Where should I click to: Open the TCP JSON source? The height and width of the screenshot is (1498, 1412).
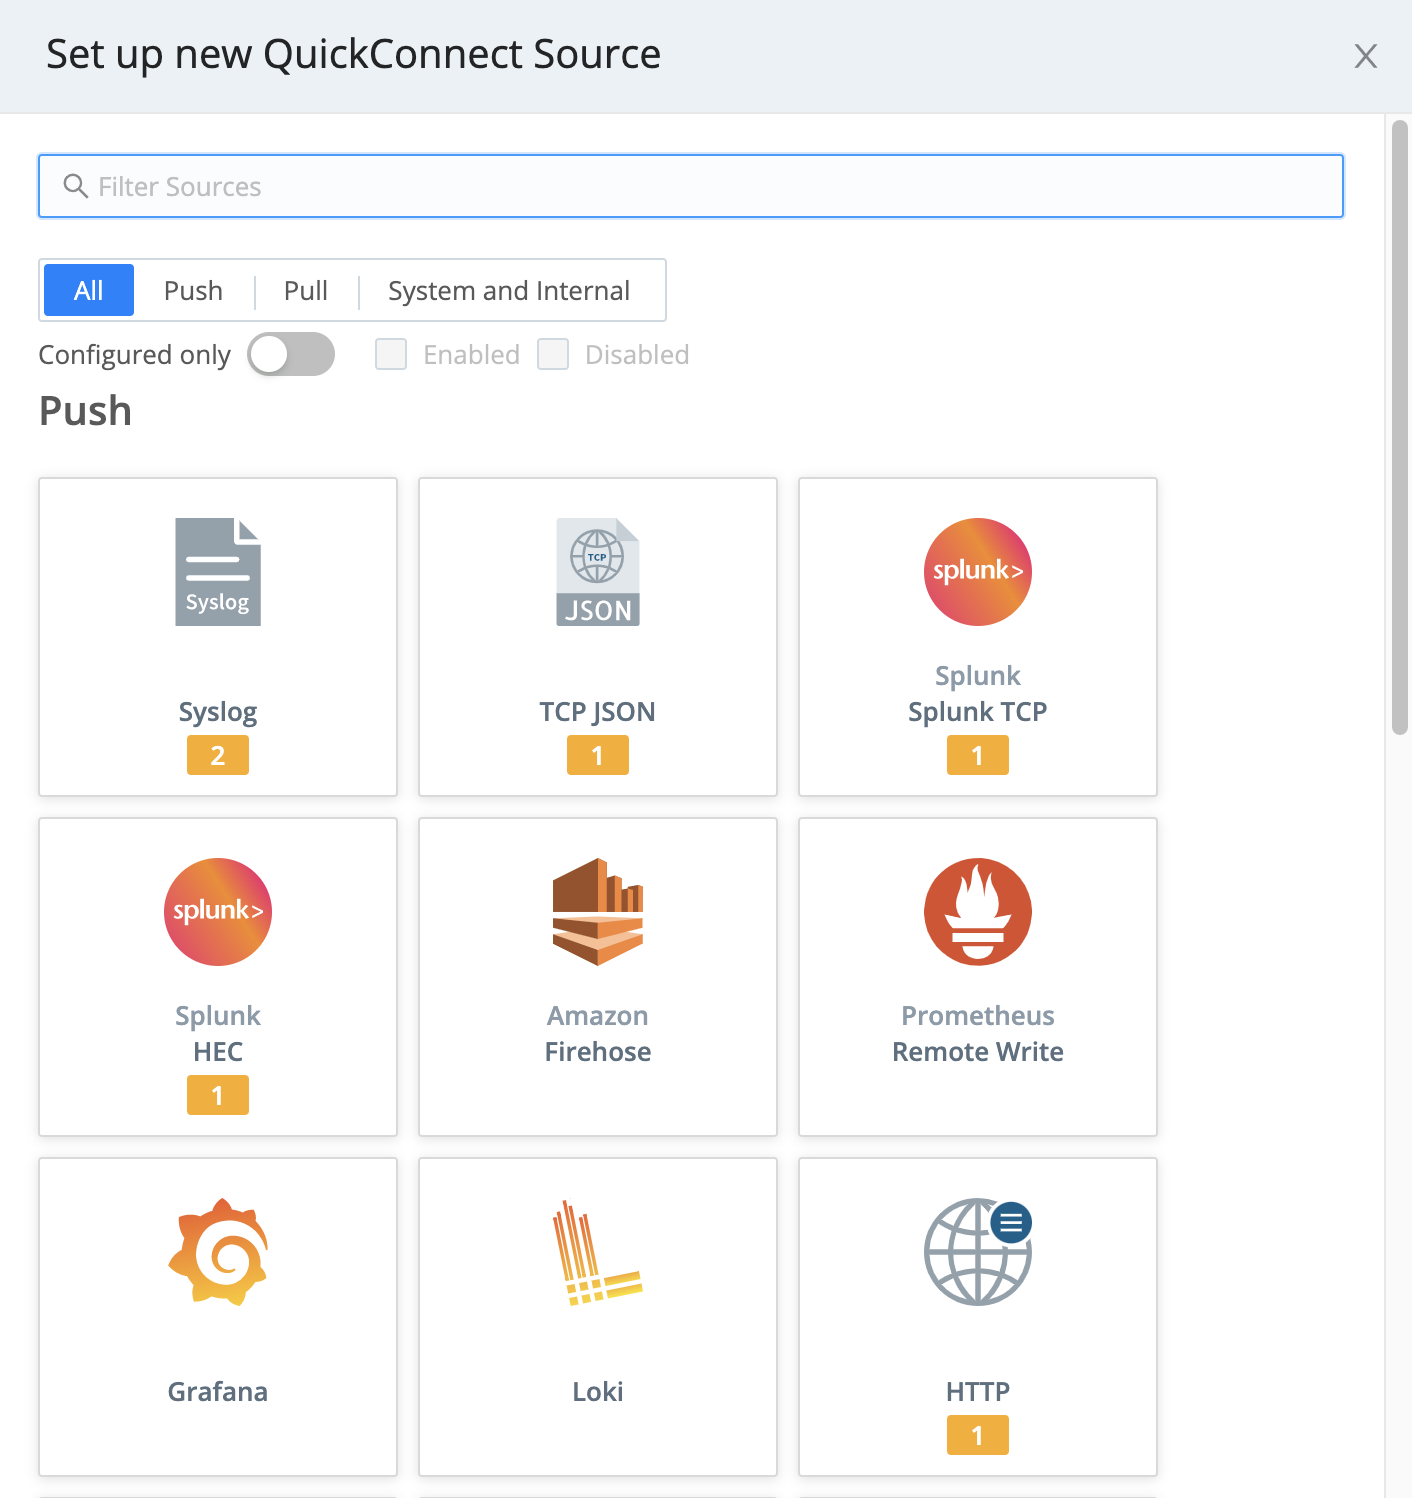coord(597,571)
